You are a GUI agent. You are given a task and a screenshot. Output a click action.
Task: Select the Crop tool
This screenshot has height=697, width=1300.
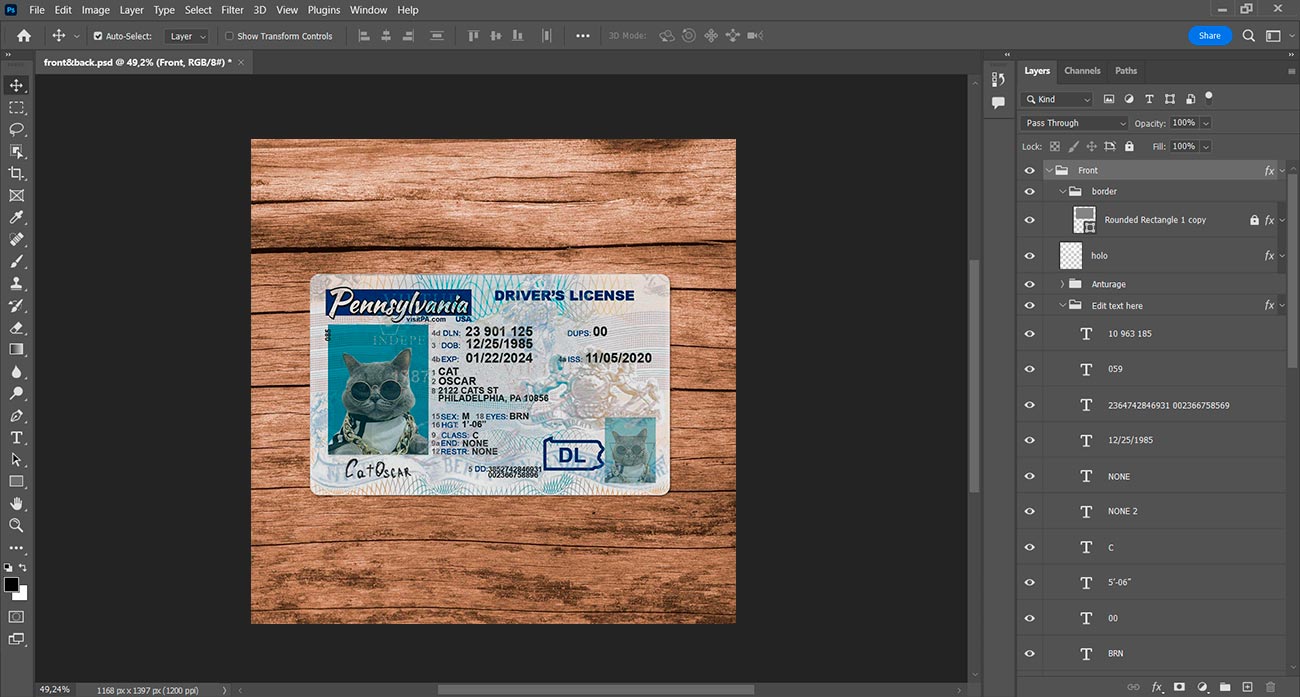[16, 173]
